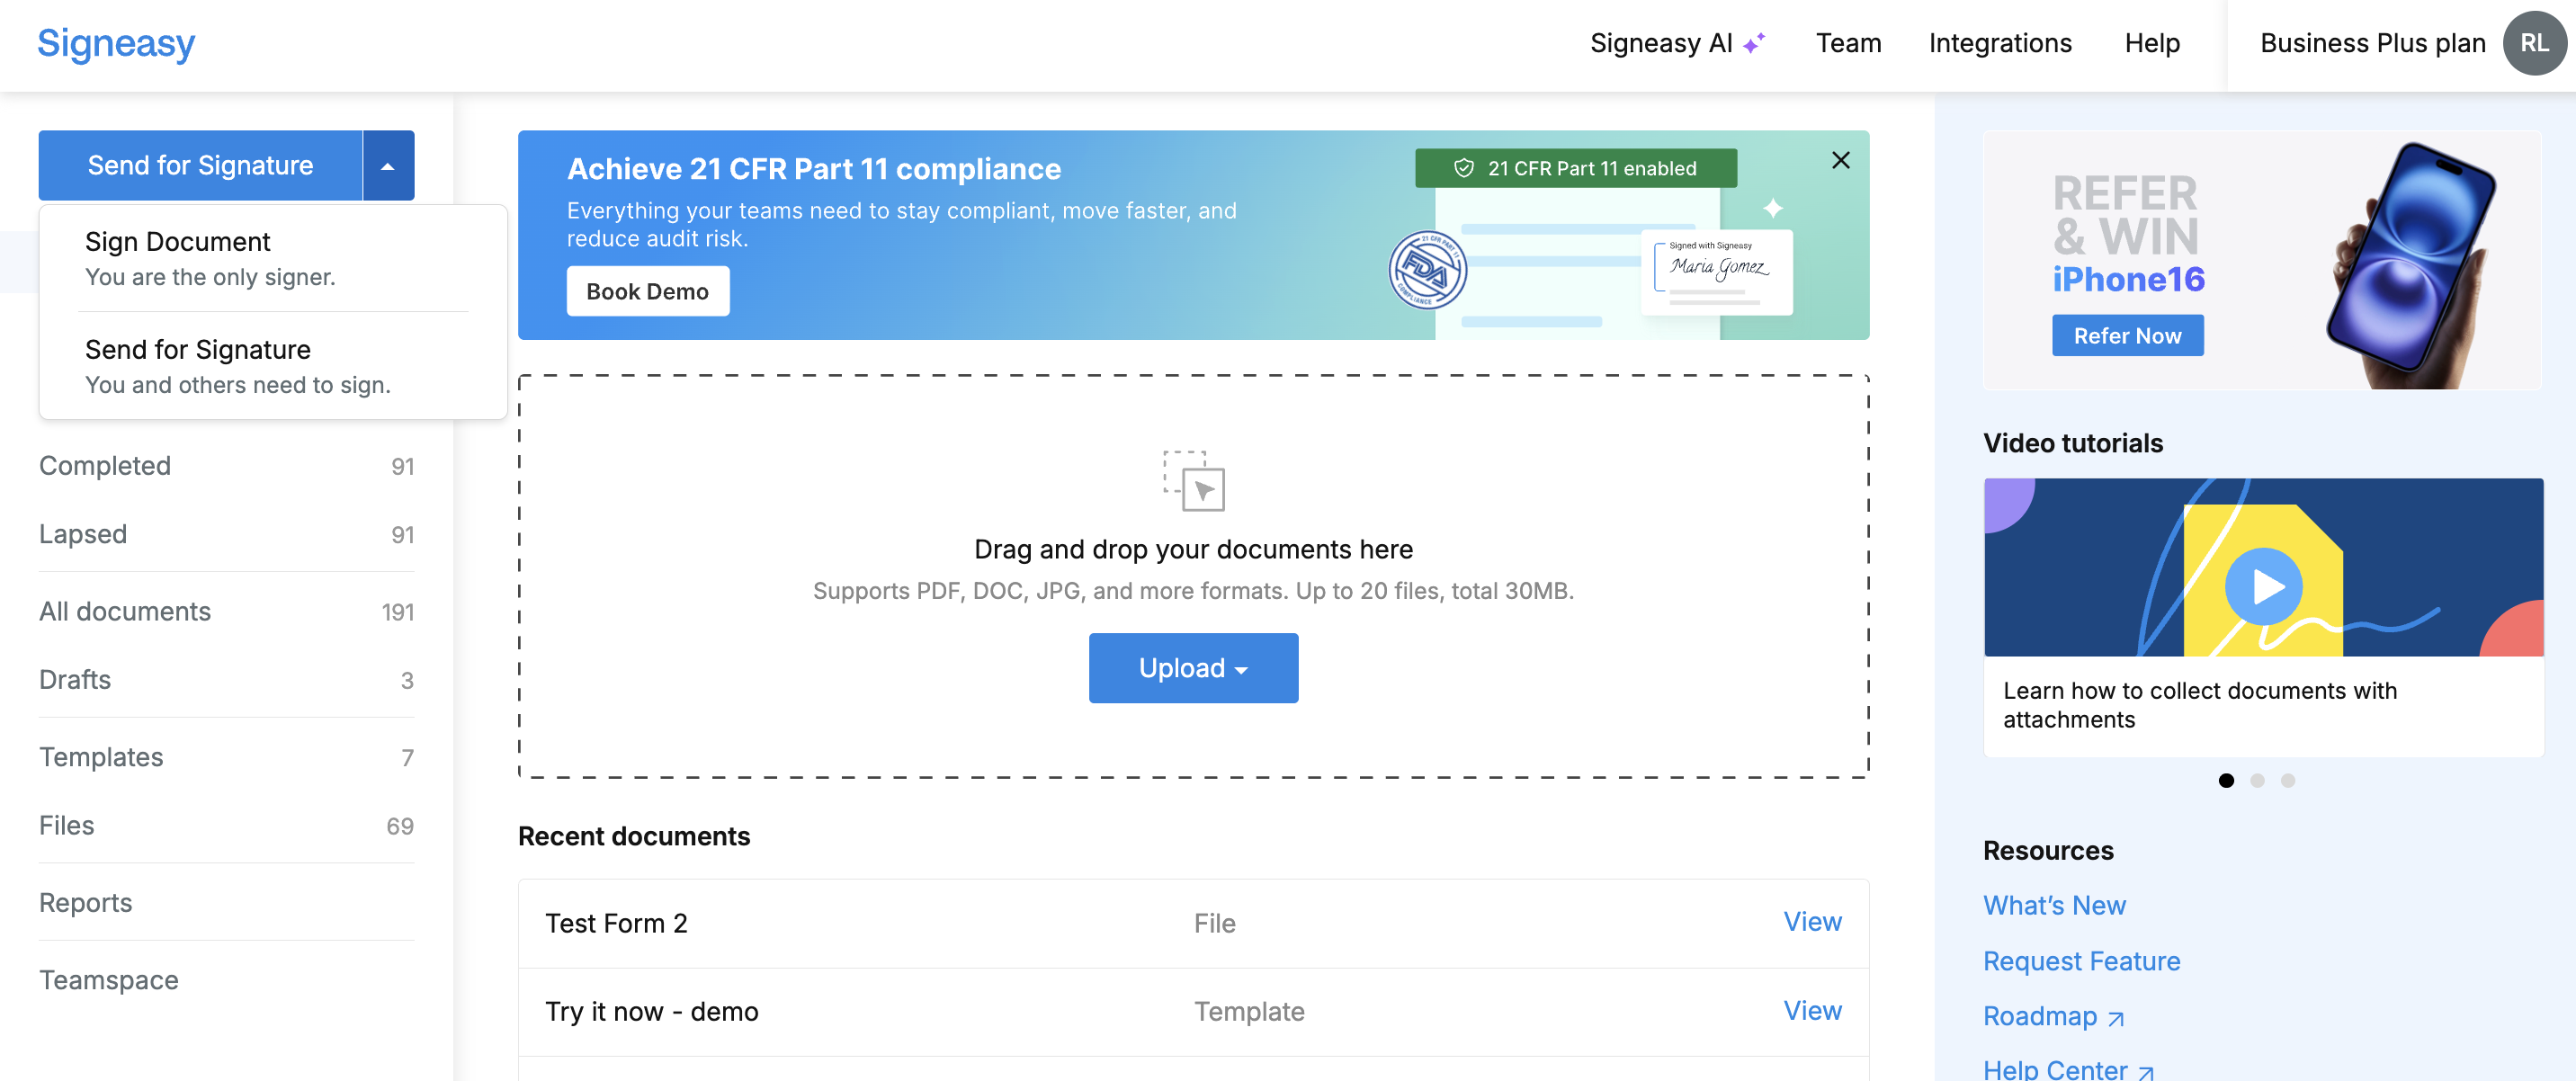
Task: Open Templates
Action: point(226,758)
